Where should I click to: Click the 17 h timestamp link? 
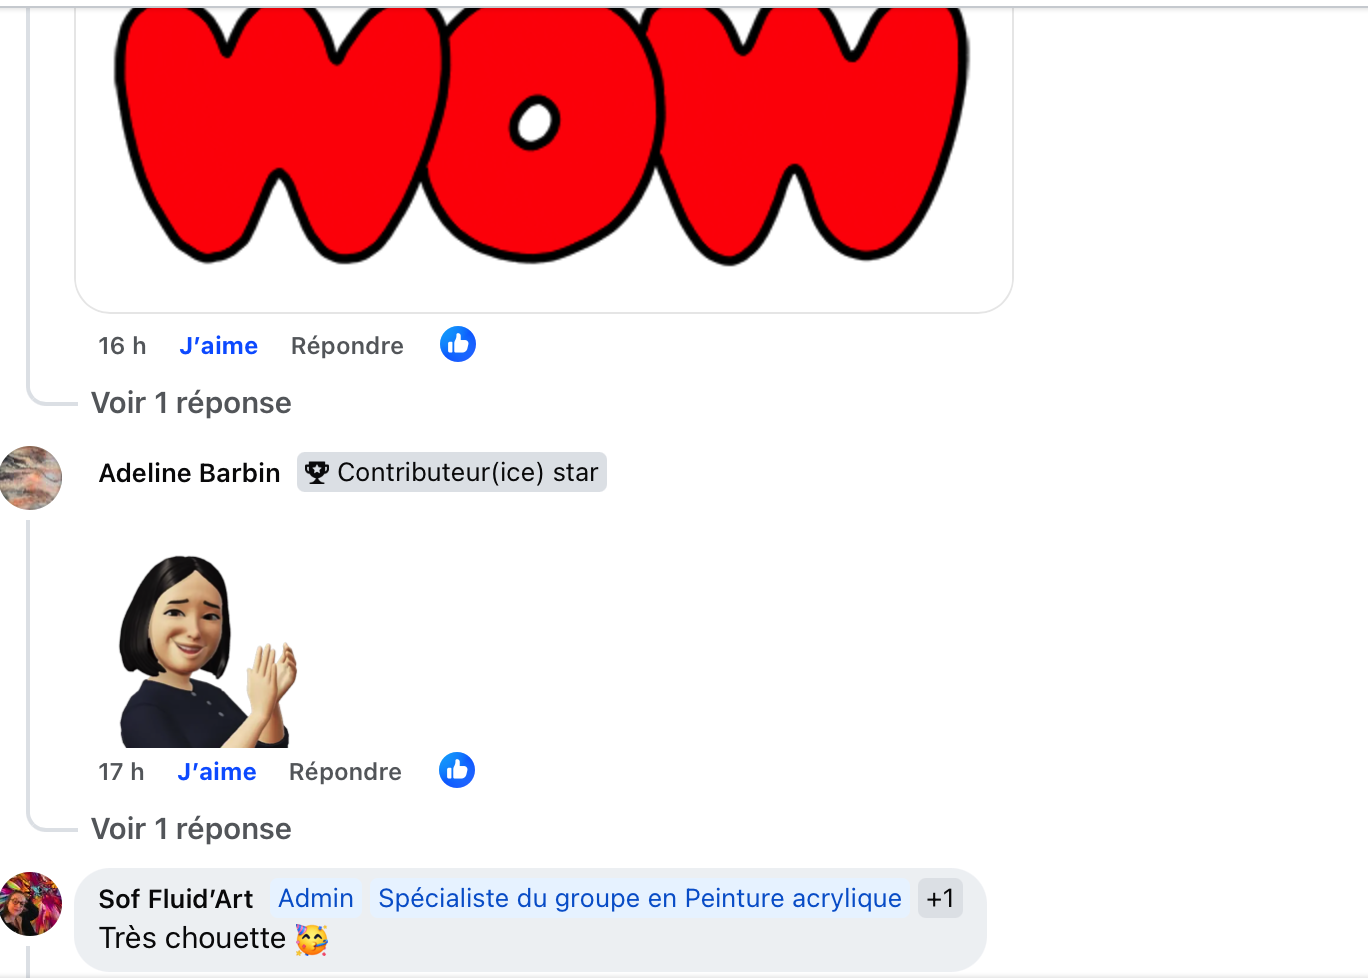tap(121, 772)
